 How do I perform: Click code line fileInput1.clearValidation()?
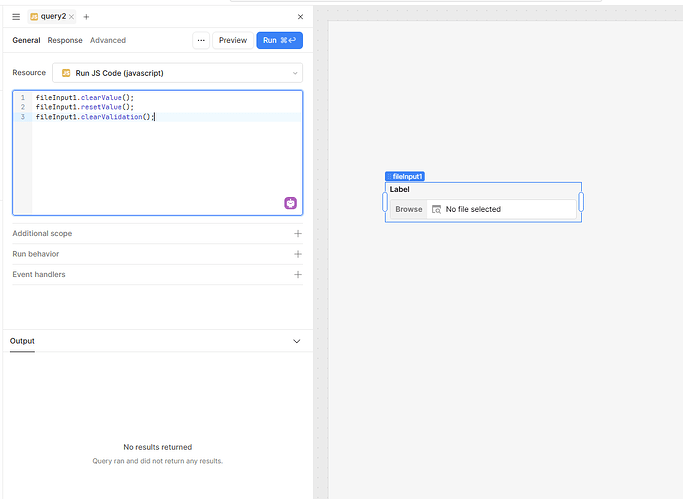click(x=95, y=117)
